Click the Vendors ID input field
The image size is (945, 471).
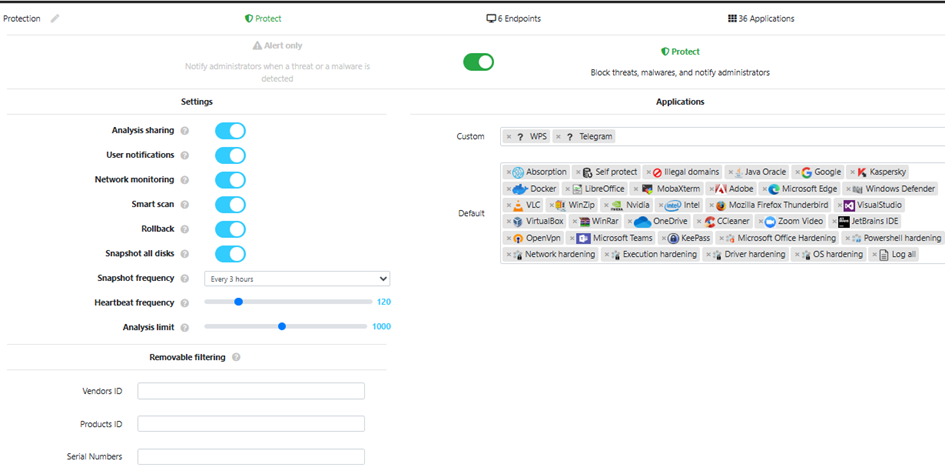pos(251,391)
